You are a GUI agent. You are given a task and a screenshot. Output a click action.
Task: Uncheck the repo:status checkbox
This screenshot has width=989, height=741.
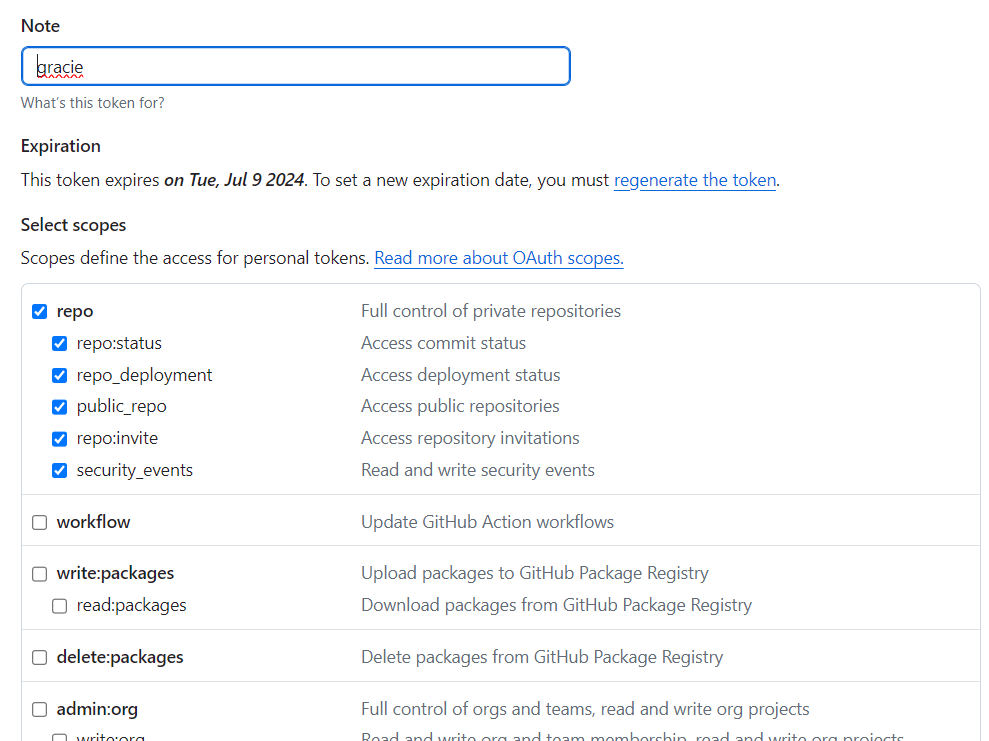[60, 343]
